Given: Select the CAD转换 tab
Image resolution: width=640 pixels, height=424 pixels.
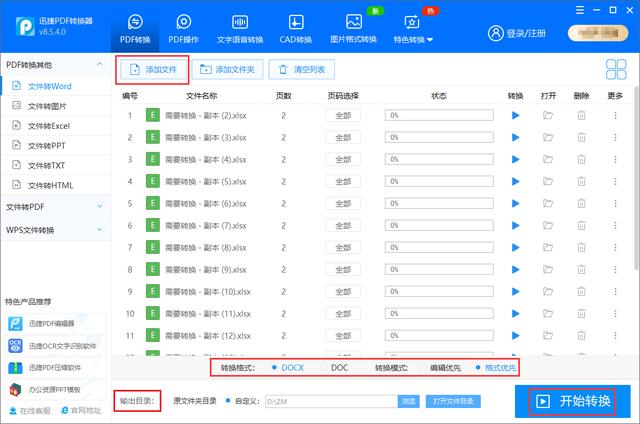Looking at the screenshot, I should point(296,29).
